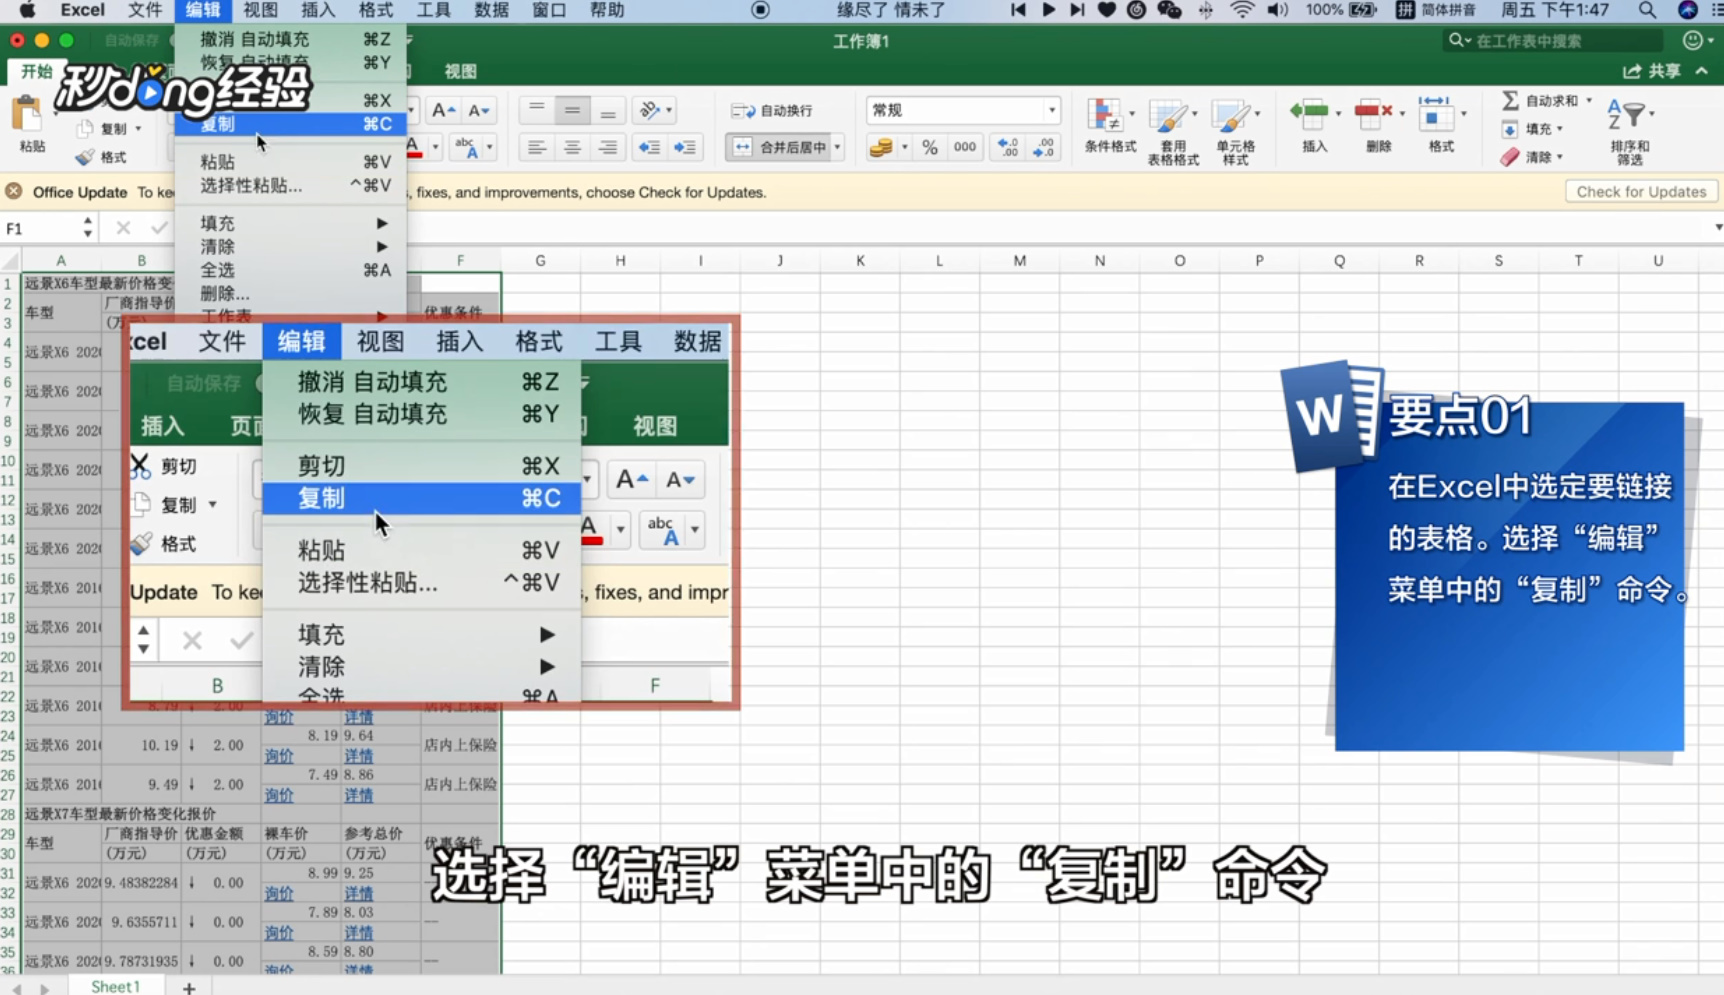Screen dimensions: 1724x995
Task: Open 条件格式 conditional formatting icon
Action: pyautogui.click(x=1105, y=115)
